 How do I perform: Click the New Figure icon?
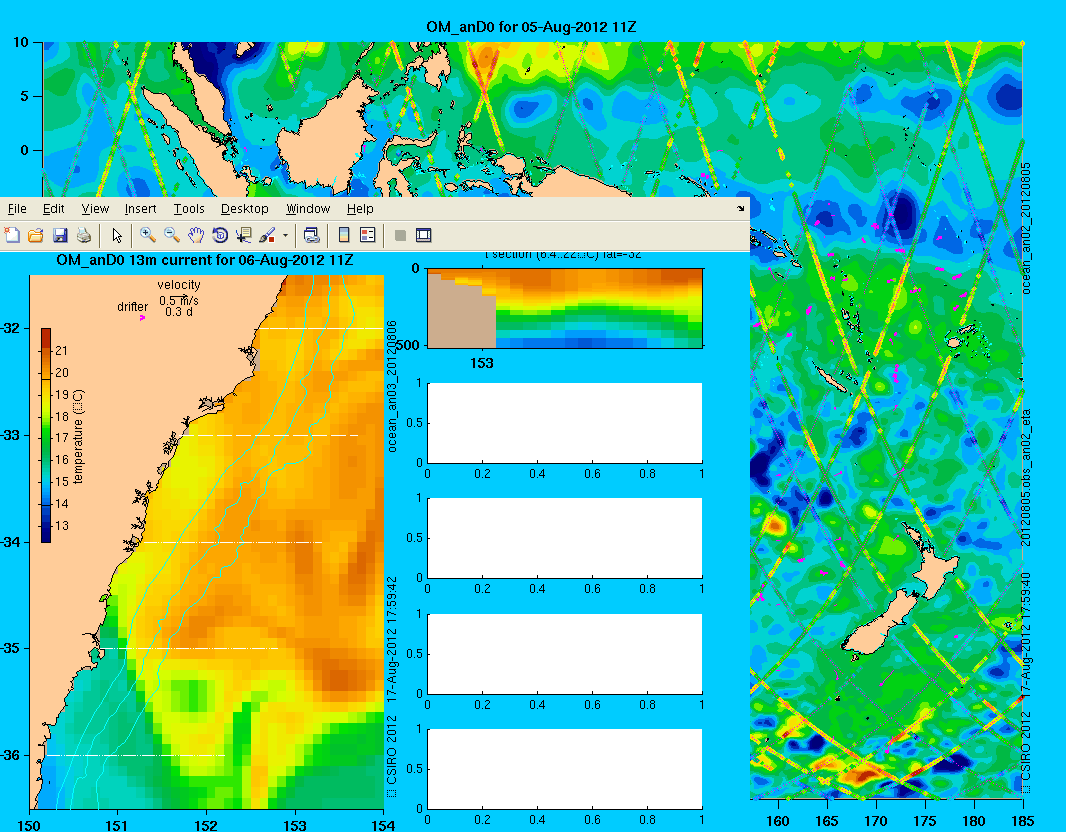tap(12, 235)
